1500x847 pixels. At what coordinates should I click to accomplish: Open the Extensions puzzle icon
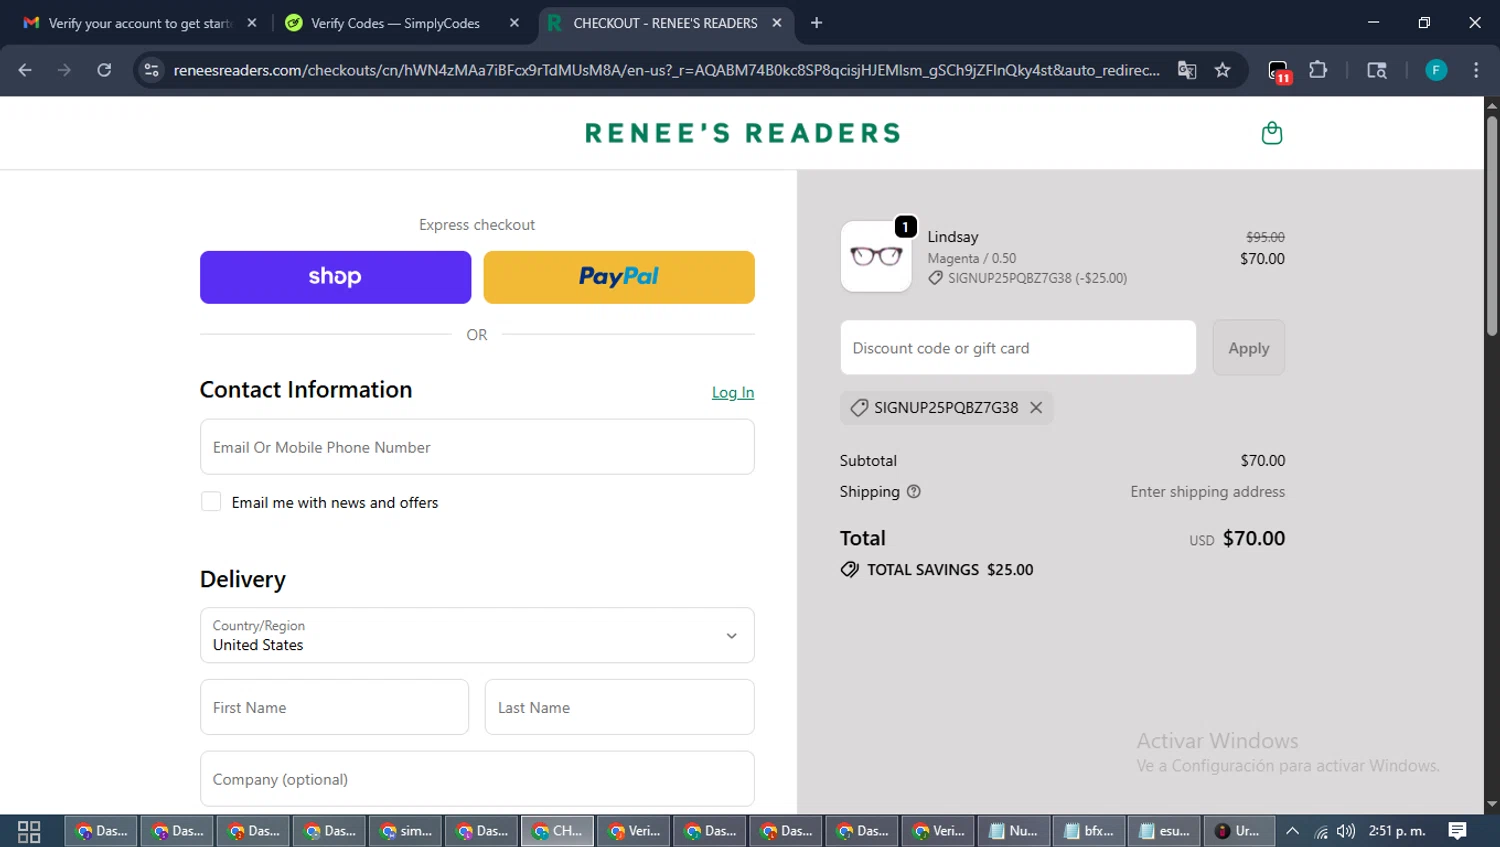coord(1318,70)
